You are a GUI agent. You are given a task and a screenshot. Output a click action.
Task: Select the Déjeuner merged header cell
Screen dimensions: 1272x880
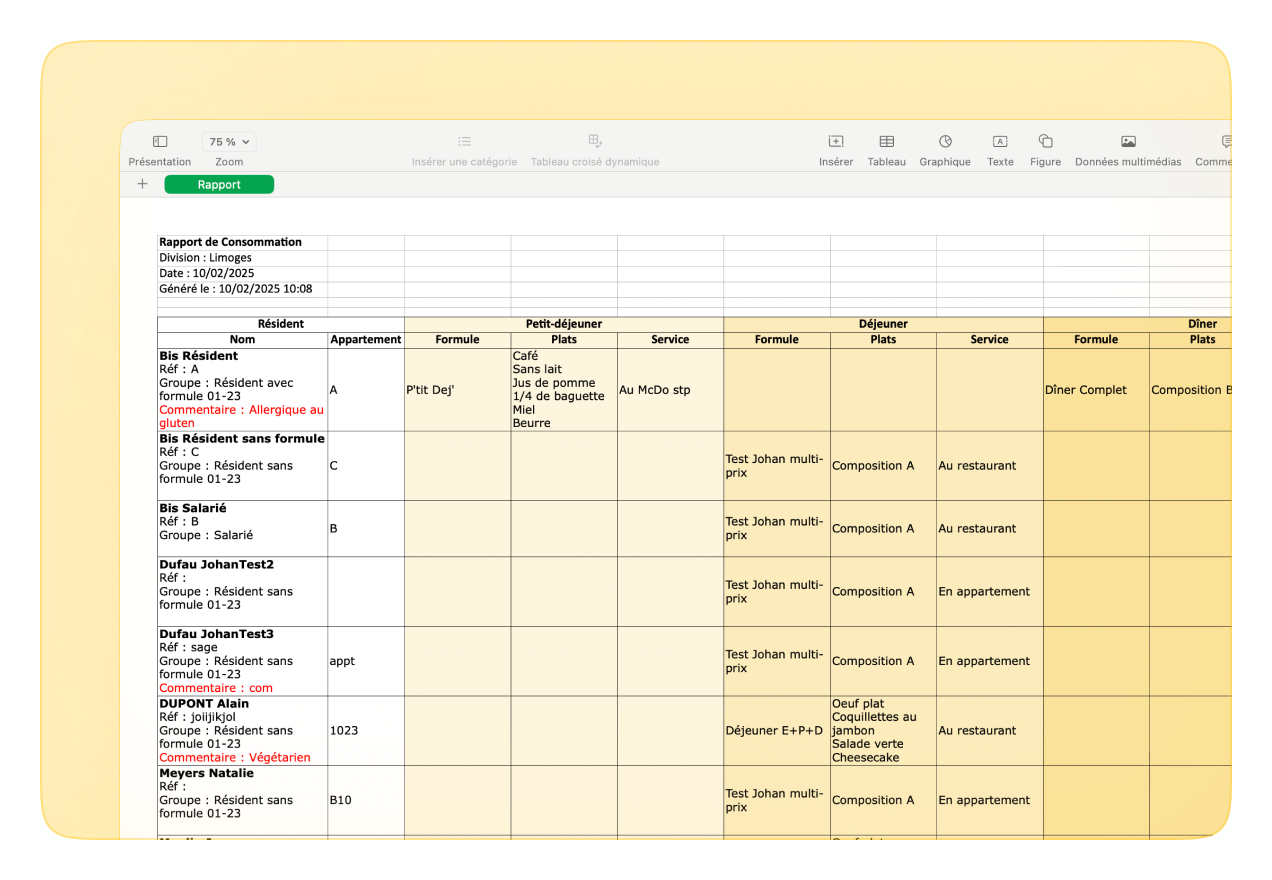[883, 324]
